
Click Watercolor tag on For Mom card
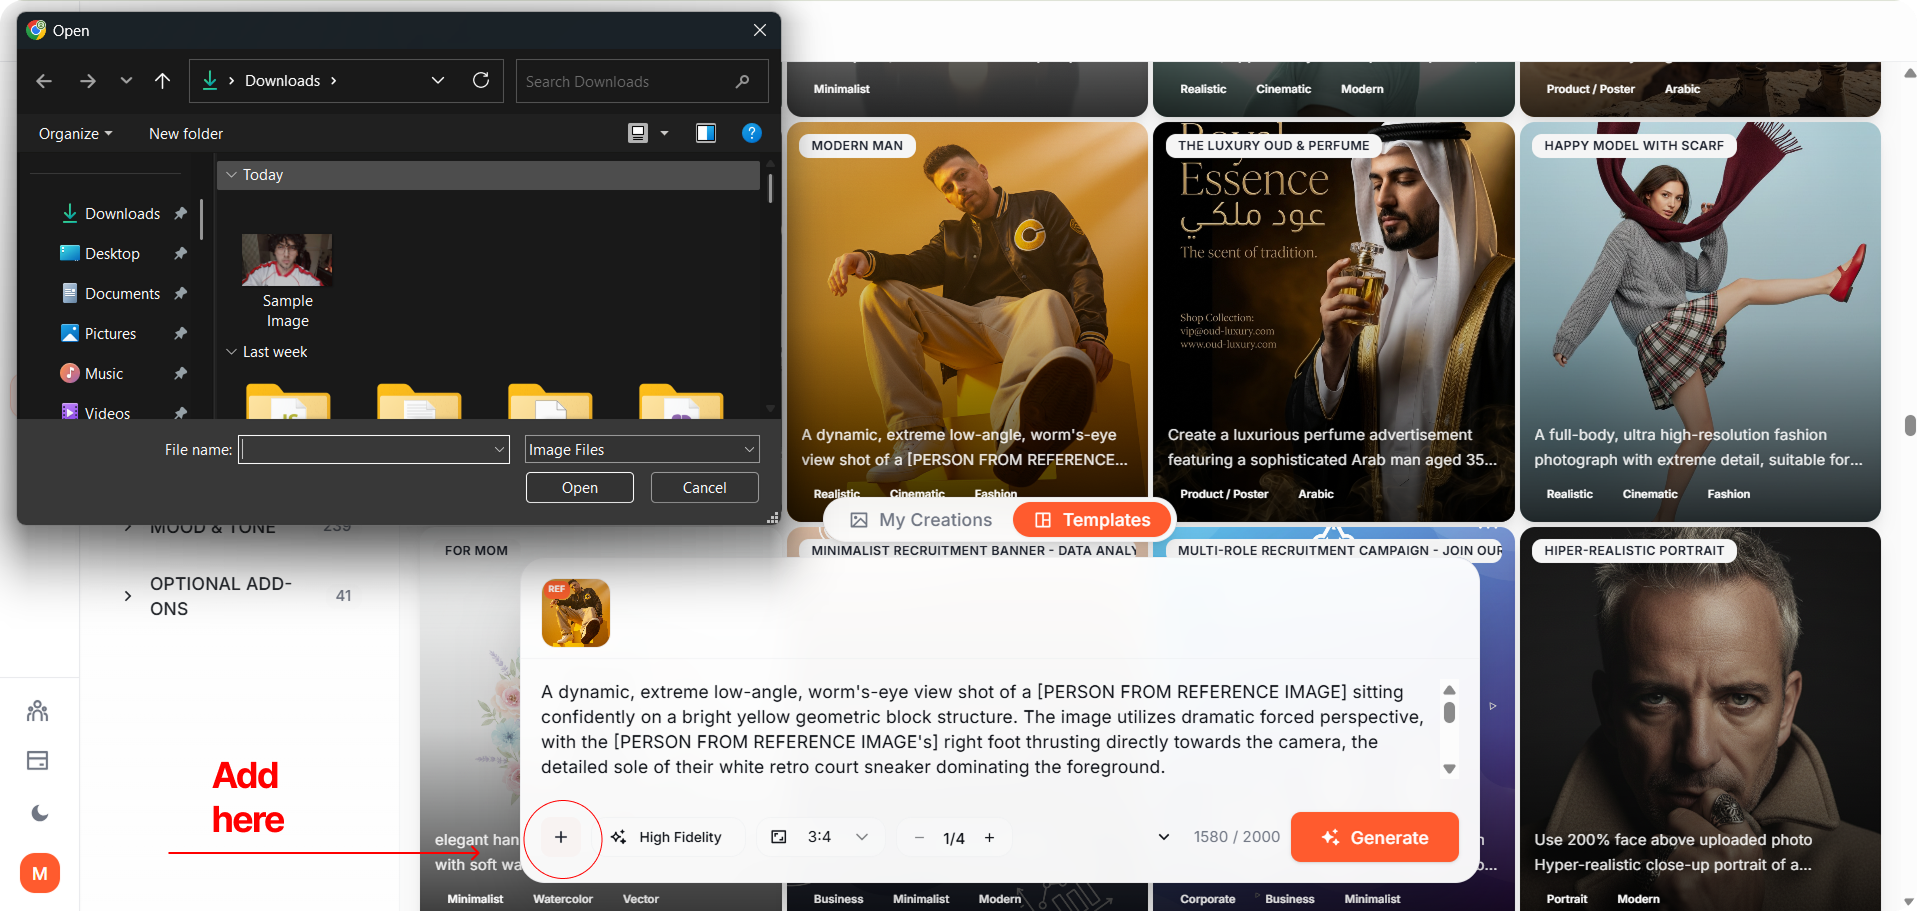(563, 899)
